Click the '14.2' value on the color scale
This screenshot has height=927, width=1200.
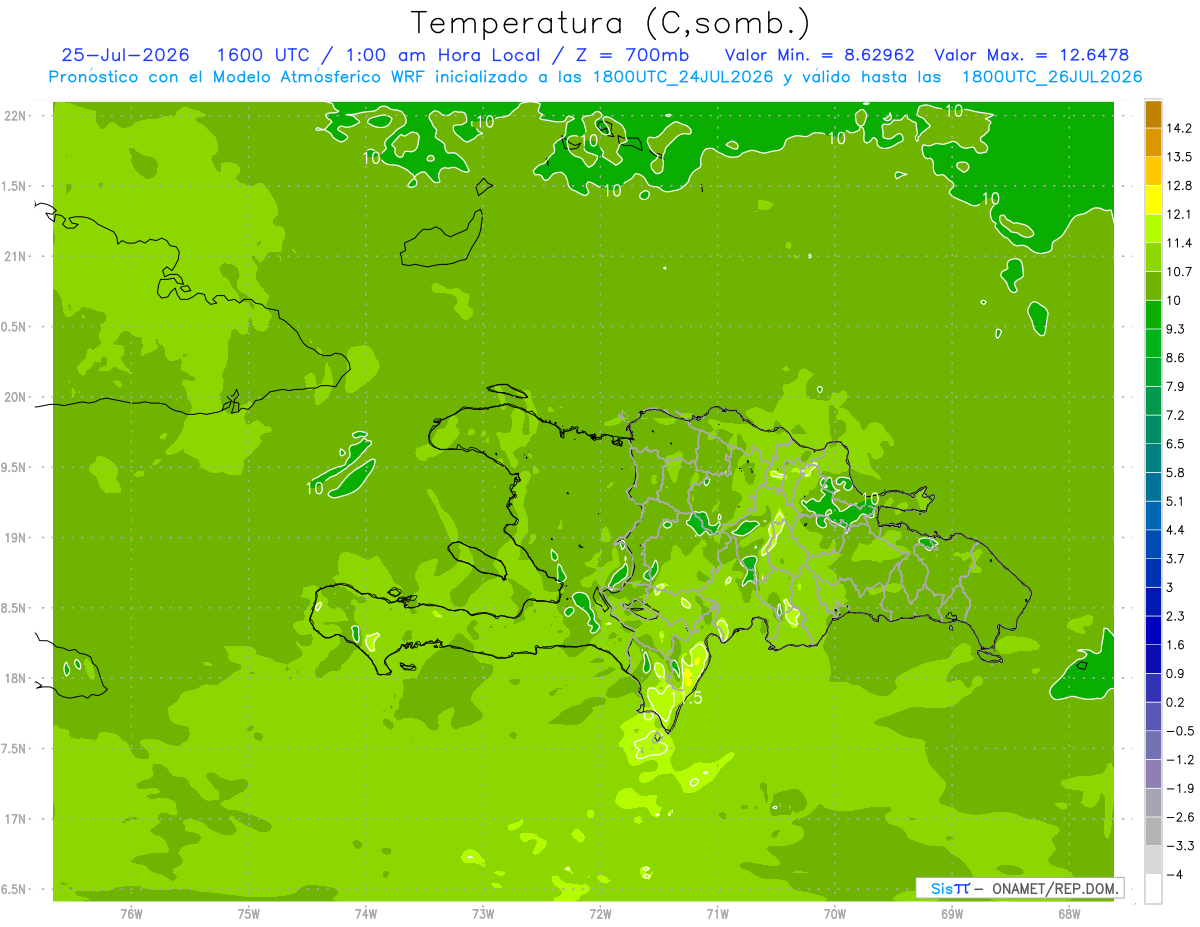click(1178, 128)
